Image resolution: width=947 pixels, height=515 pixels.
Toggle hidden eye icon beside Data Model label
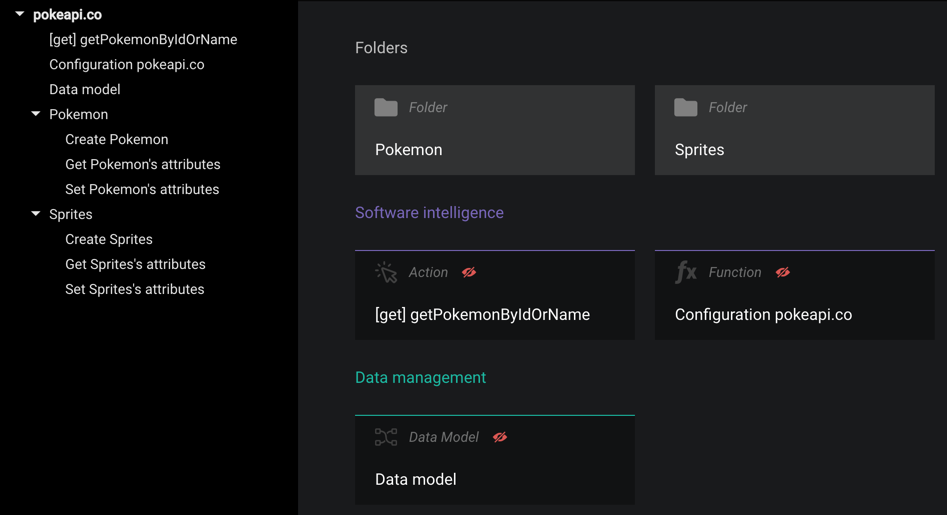tap(500, 437)
